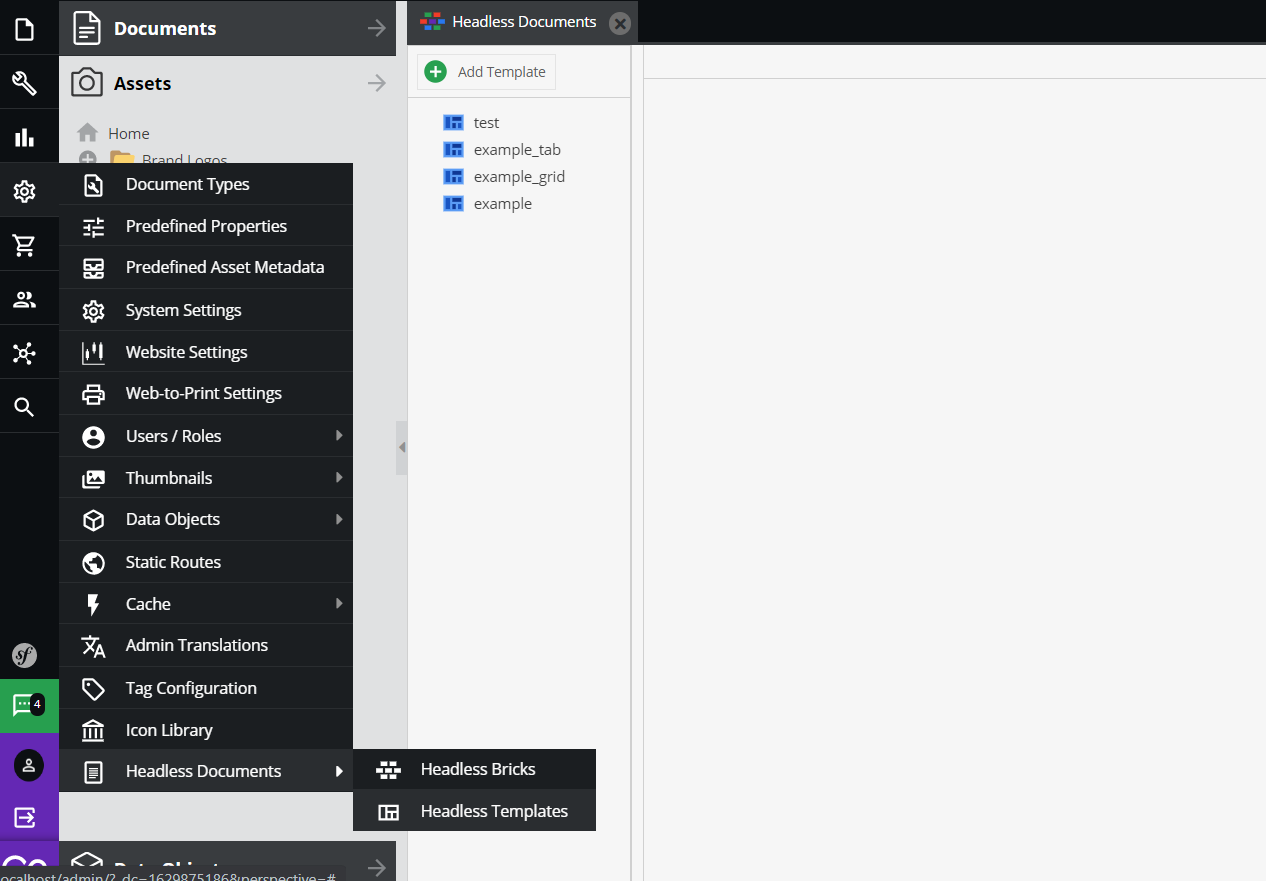The image size is (1266, 881).
Task: Click the Icon Library bank icon
Action: (93, 731)
